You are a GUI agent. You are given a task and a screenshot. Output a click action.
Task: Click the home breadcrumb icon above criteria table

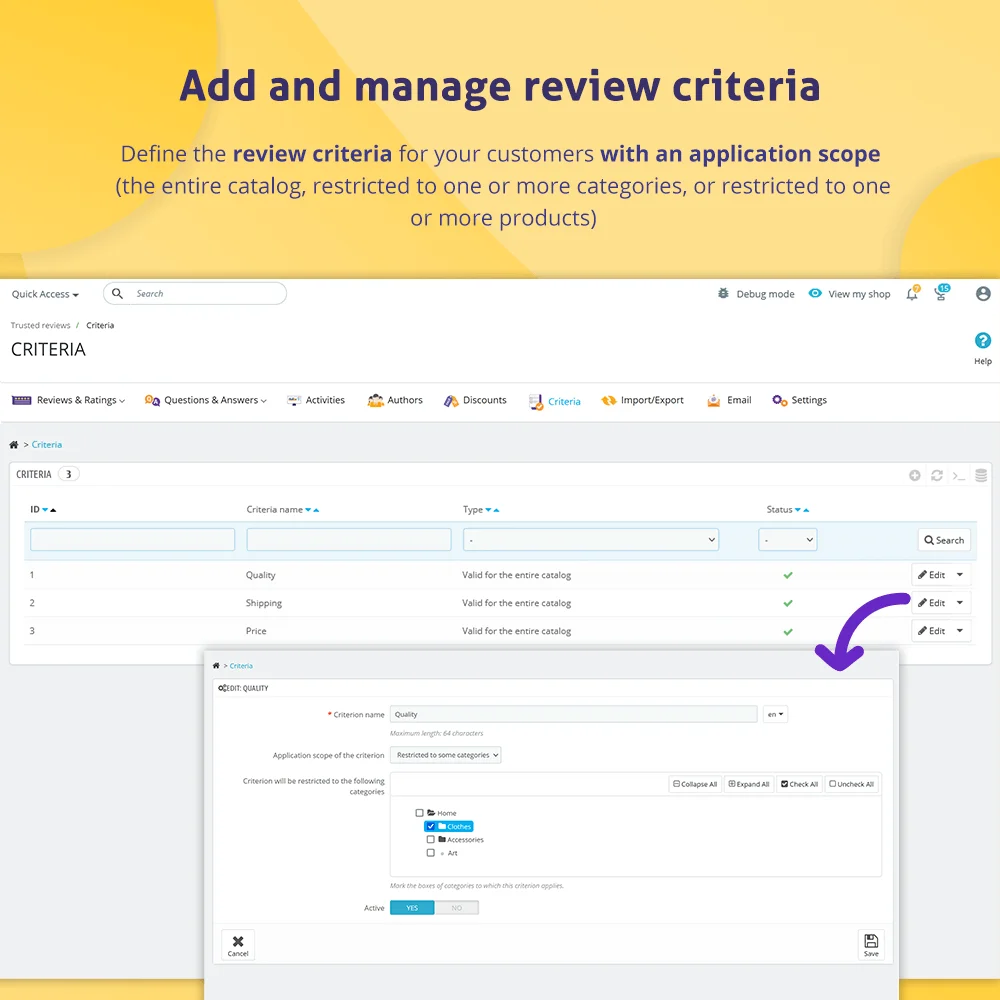(x=14, y=443)
